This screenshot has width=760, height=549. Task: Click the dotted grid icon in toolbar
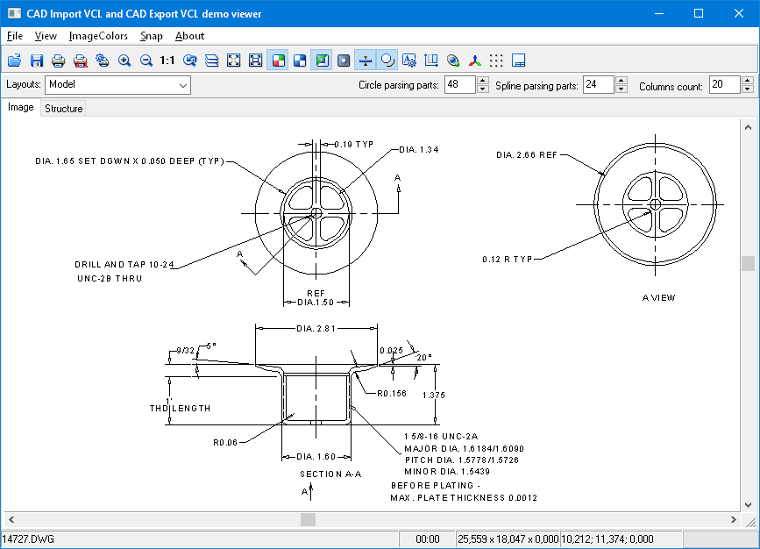(x=497, y=60)
